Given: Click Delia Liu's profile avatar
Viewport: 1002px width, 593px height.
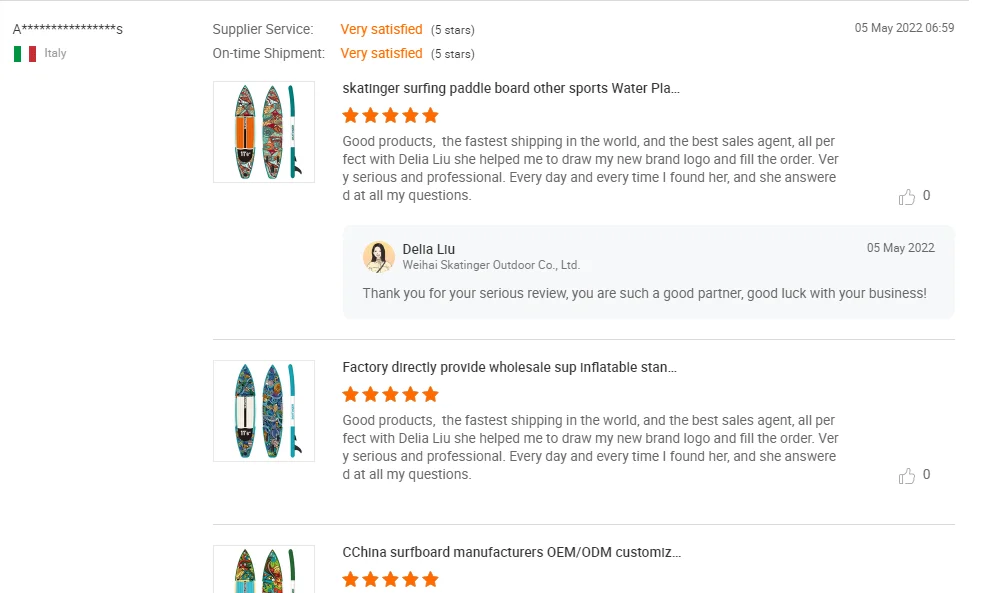Looking at the screenshot, I should [378, 257].
